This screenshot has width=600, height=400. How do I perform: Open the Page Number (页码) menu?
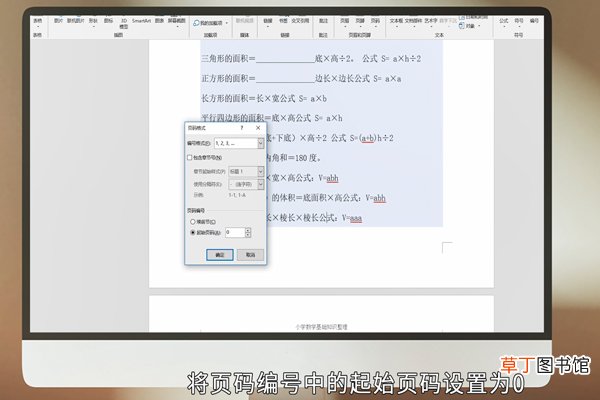click(375, 23)
